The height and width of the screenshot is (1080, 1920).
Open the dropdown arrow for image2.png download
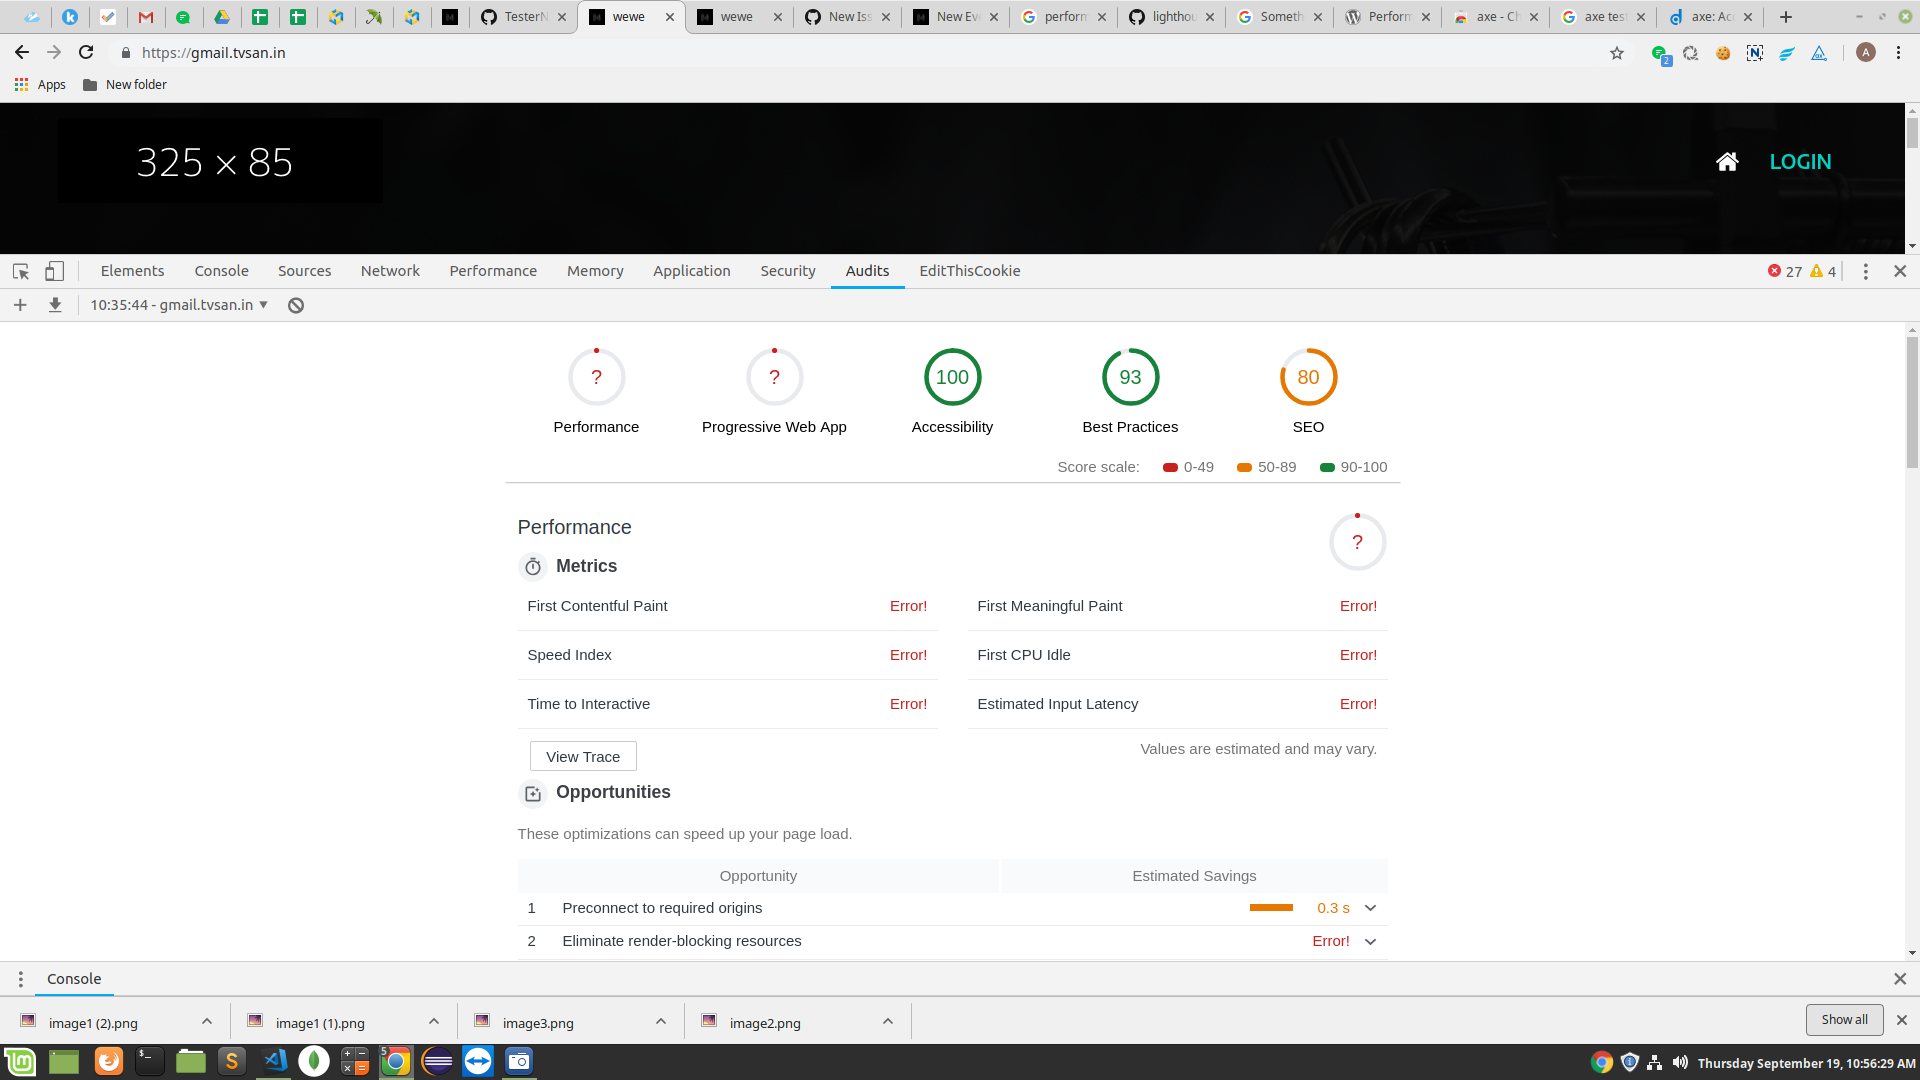(x=888, y=1021)
